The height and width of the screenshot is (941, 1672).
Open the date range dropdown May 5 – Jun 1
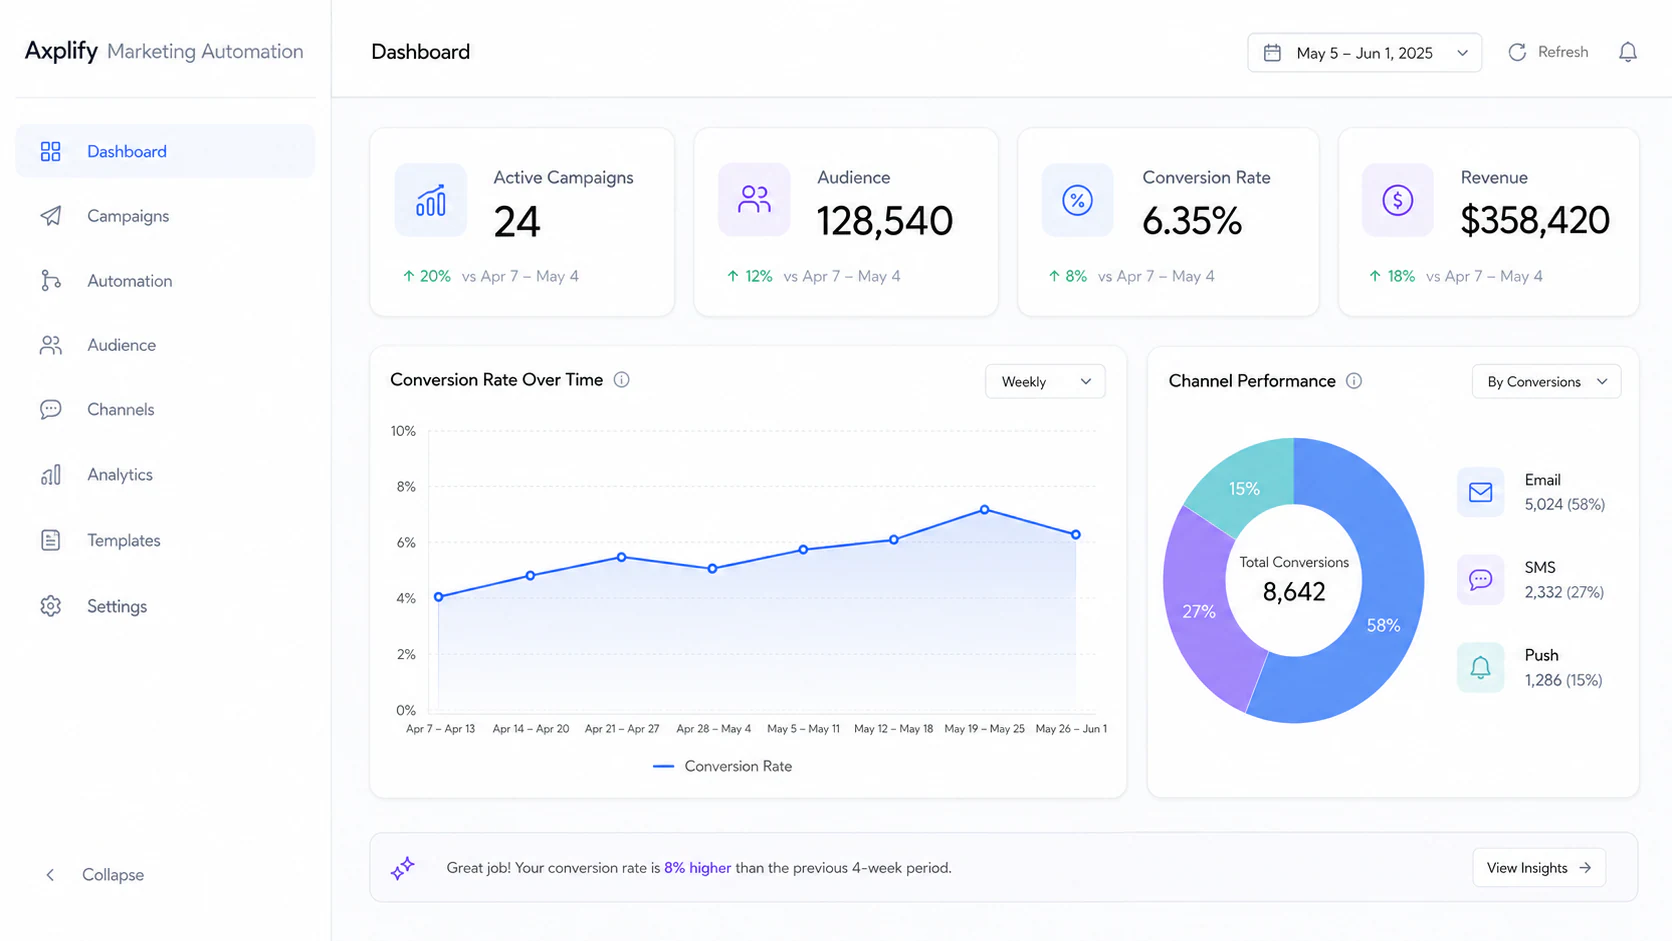1364,52
